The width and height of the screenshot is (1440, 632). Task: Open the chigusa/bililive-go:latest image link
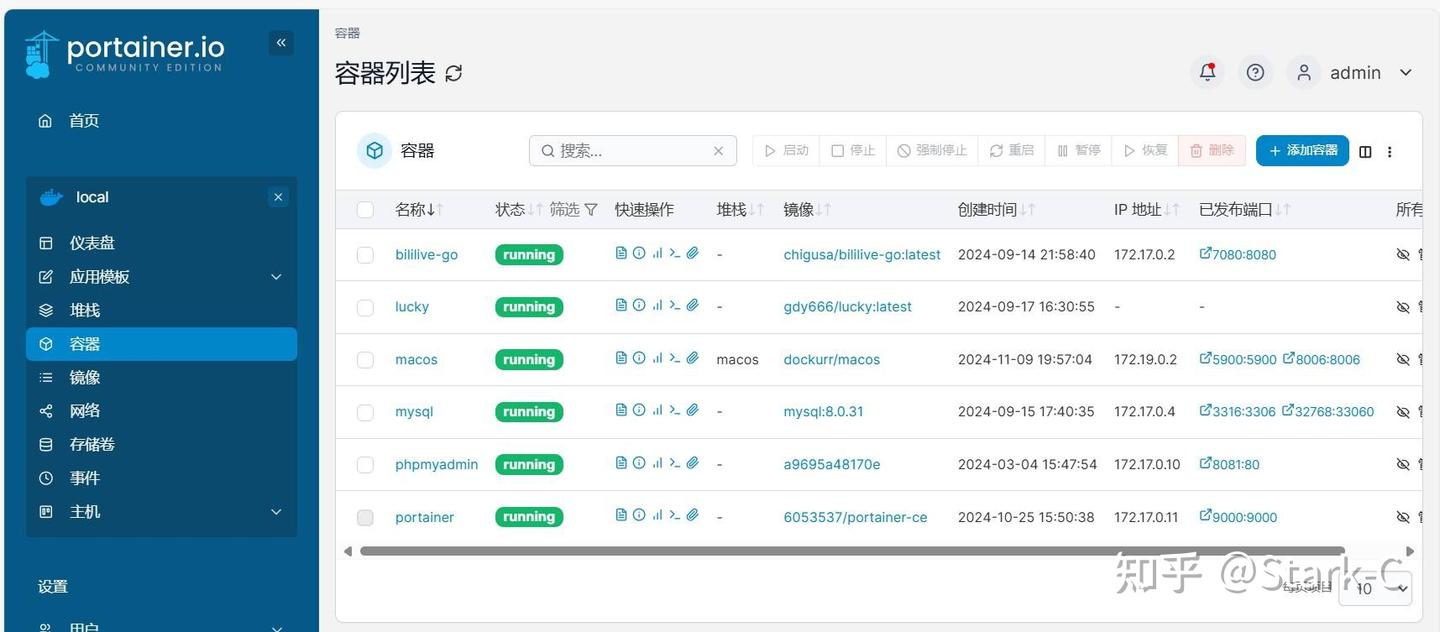tap(862, 254)
